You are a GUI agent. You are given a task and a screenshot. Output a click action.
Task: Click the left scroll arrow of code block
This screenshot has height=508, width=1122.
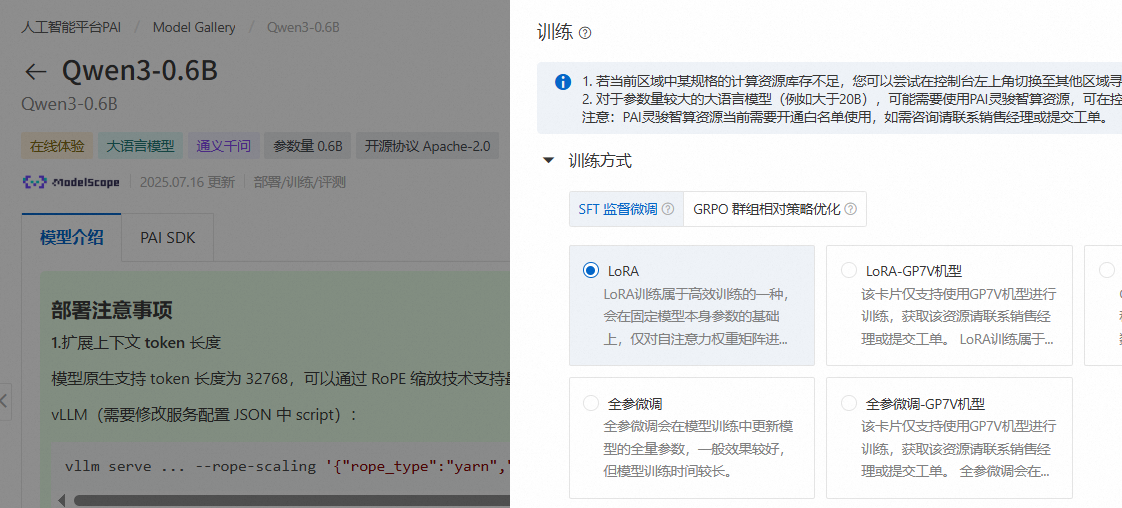[61, 500]
